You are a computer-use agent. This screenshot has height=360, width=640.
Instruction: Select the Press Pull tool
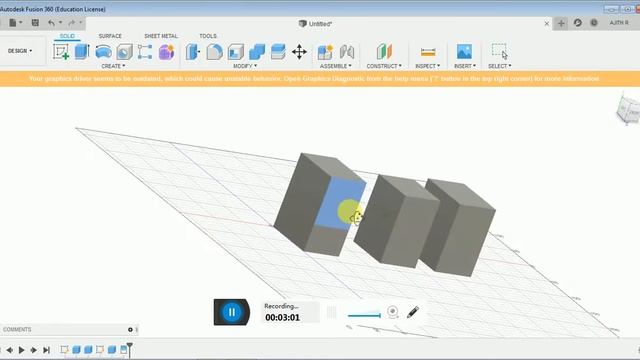pos(193,52)
